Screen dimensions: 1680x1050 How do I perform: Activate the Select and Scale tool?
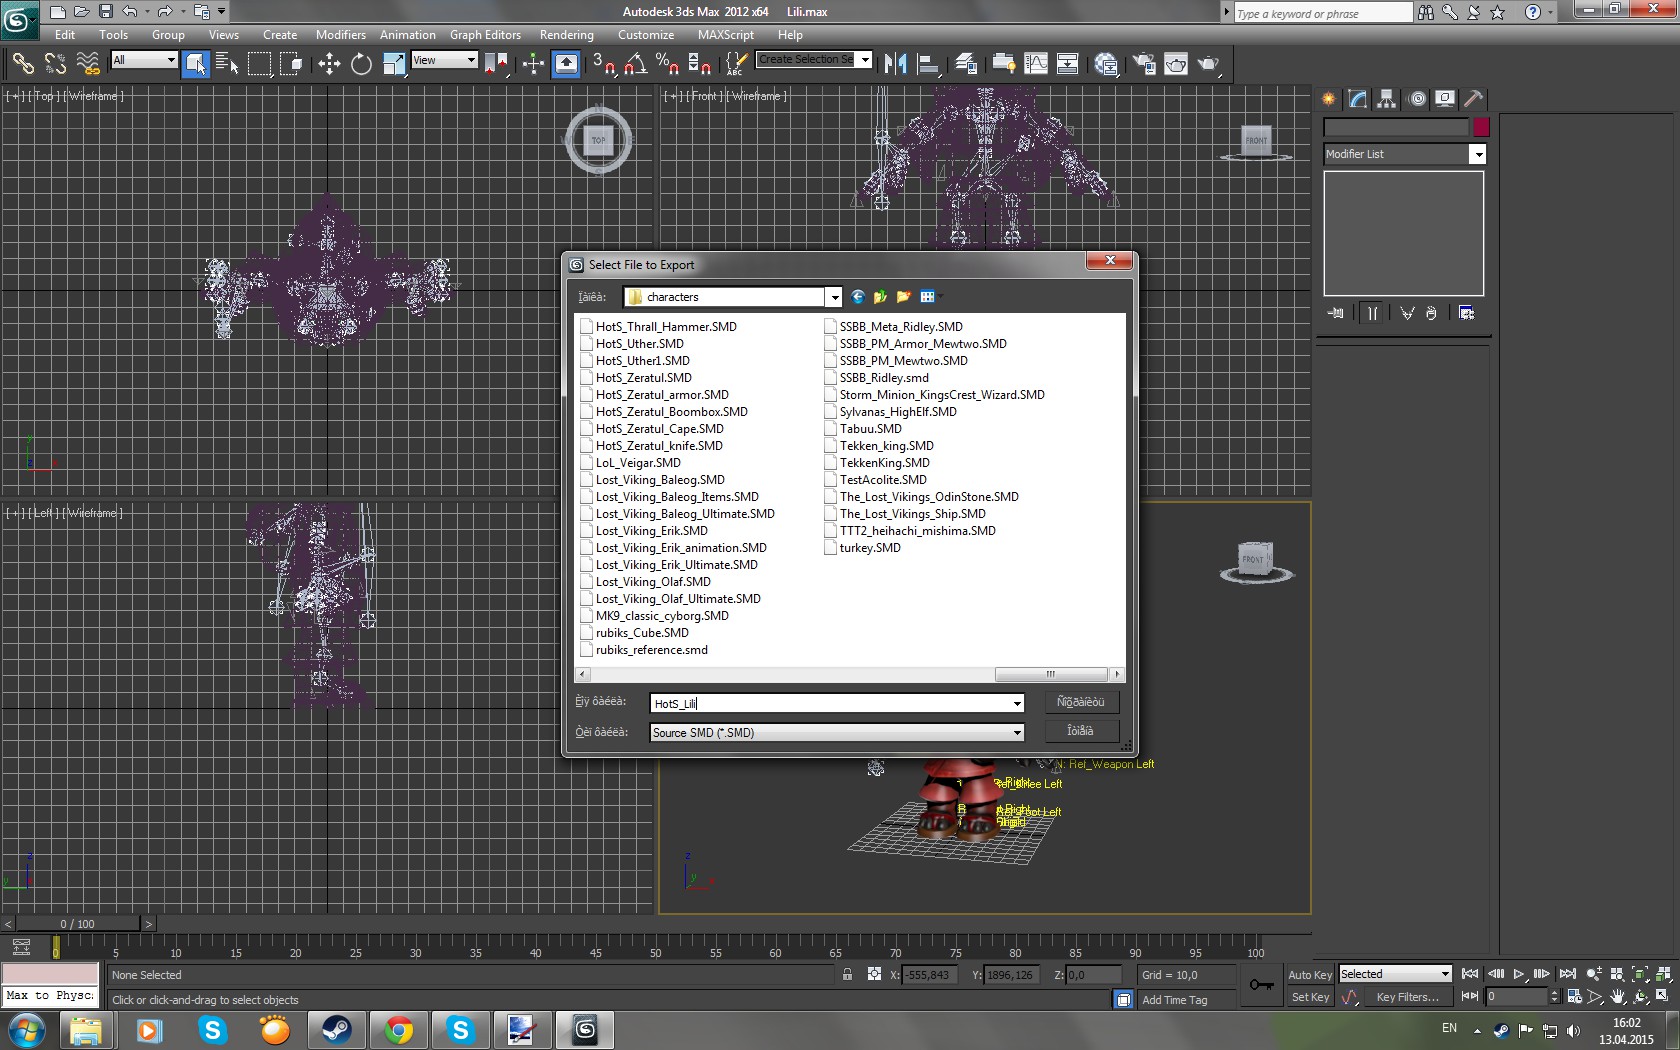click(394, 64)
